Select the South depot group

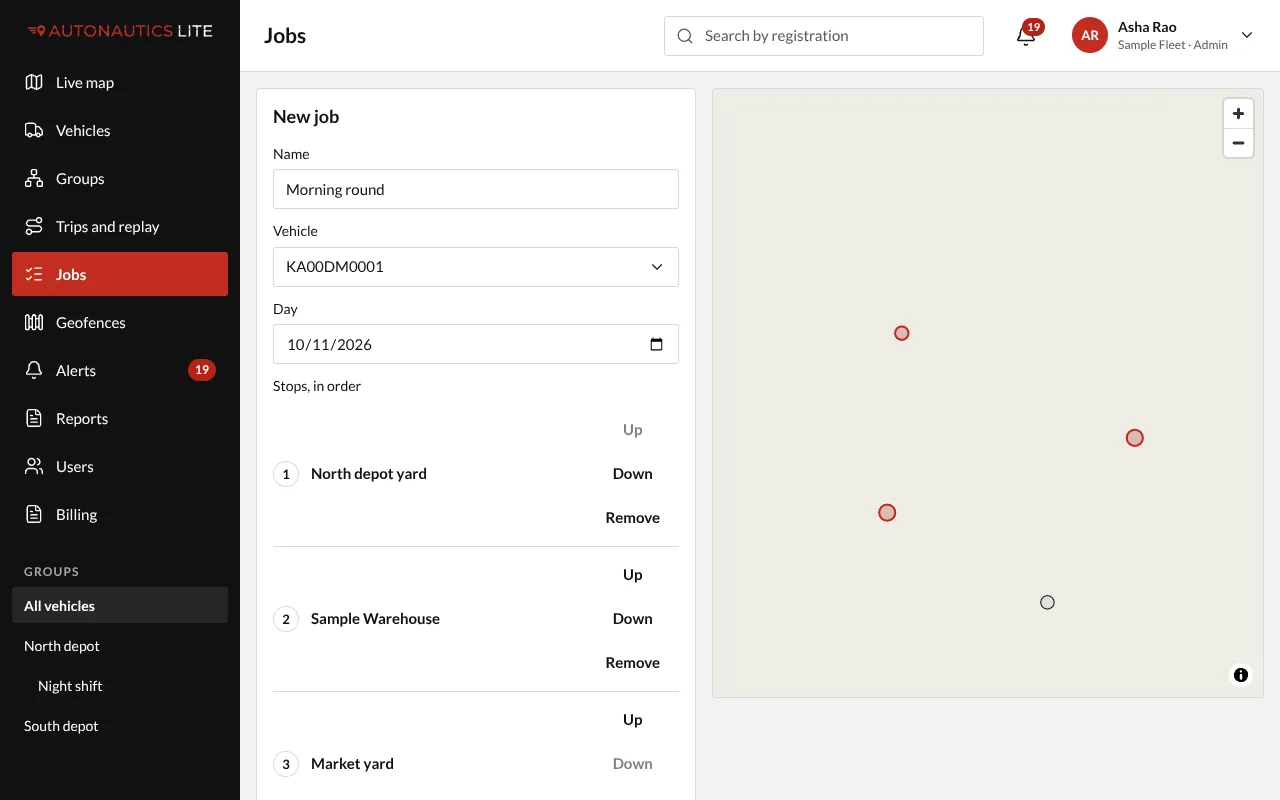point(120,726)
